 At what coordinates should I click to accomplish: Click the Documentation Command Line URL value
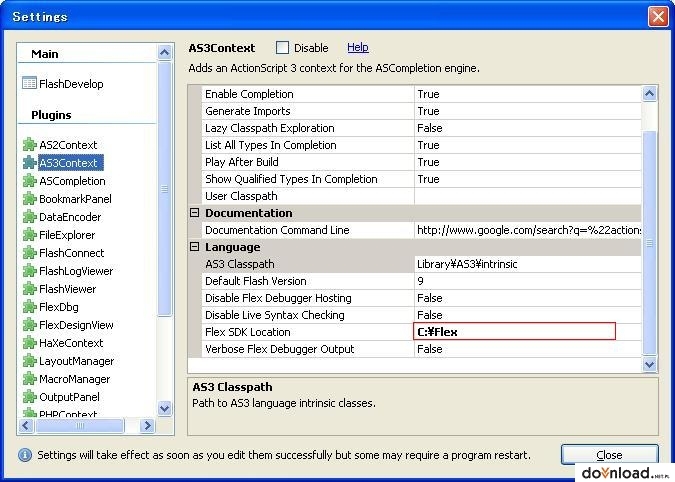coord(529,230)
